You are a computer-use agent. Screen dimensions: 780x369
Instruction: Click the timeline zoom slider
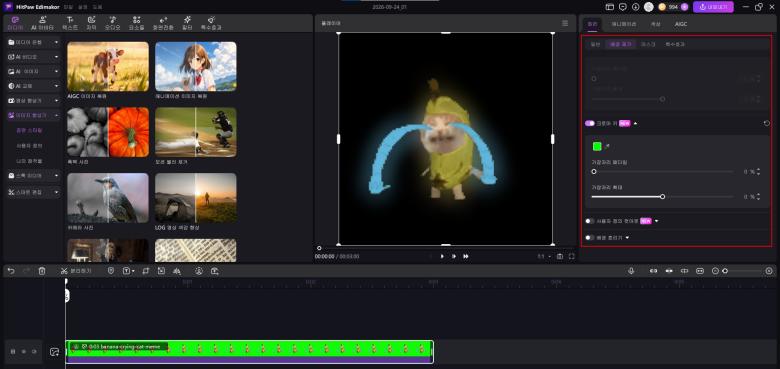click(743, 271)
